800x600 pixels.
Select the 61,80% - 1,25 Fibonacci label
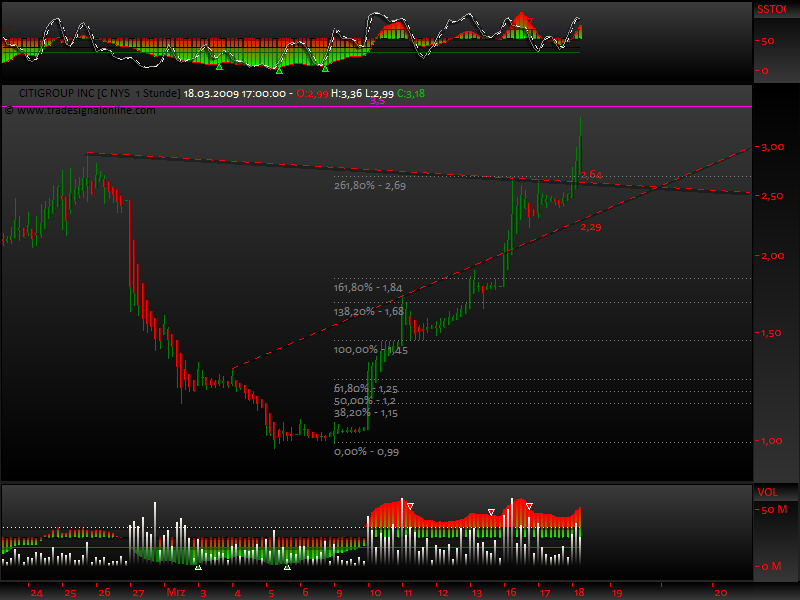[x=366, y=389]
